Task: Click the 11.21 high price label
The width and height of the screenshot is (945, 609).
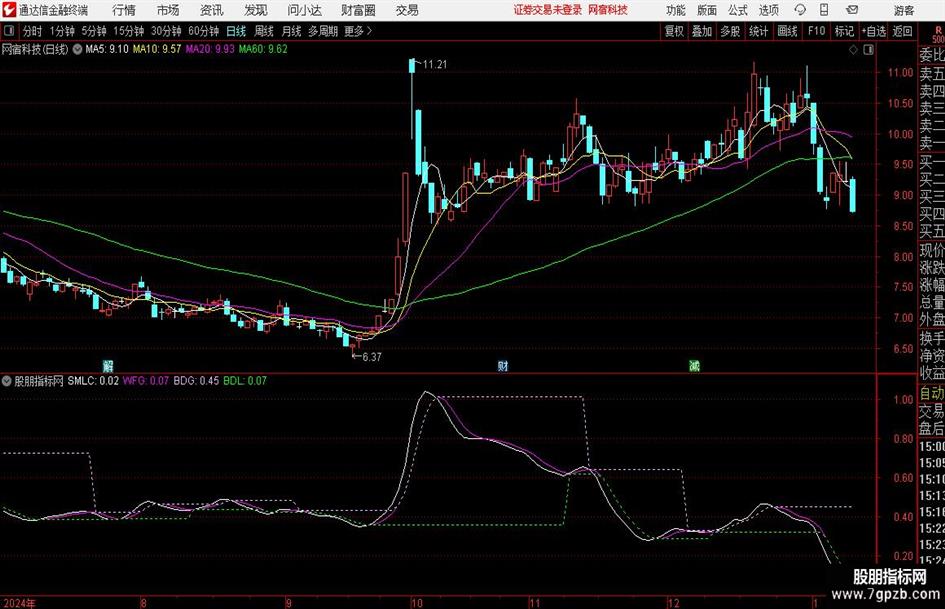Action: pyautogui.click(x=435, y=65)
